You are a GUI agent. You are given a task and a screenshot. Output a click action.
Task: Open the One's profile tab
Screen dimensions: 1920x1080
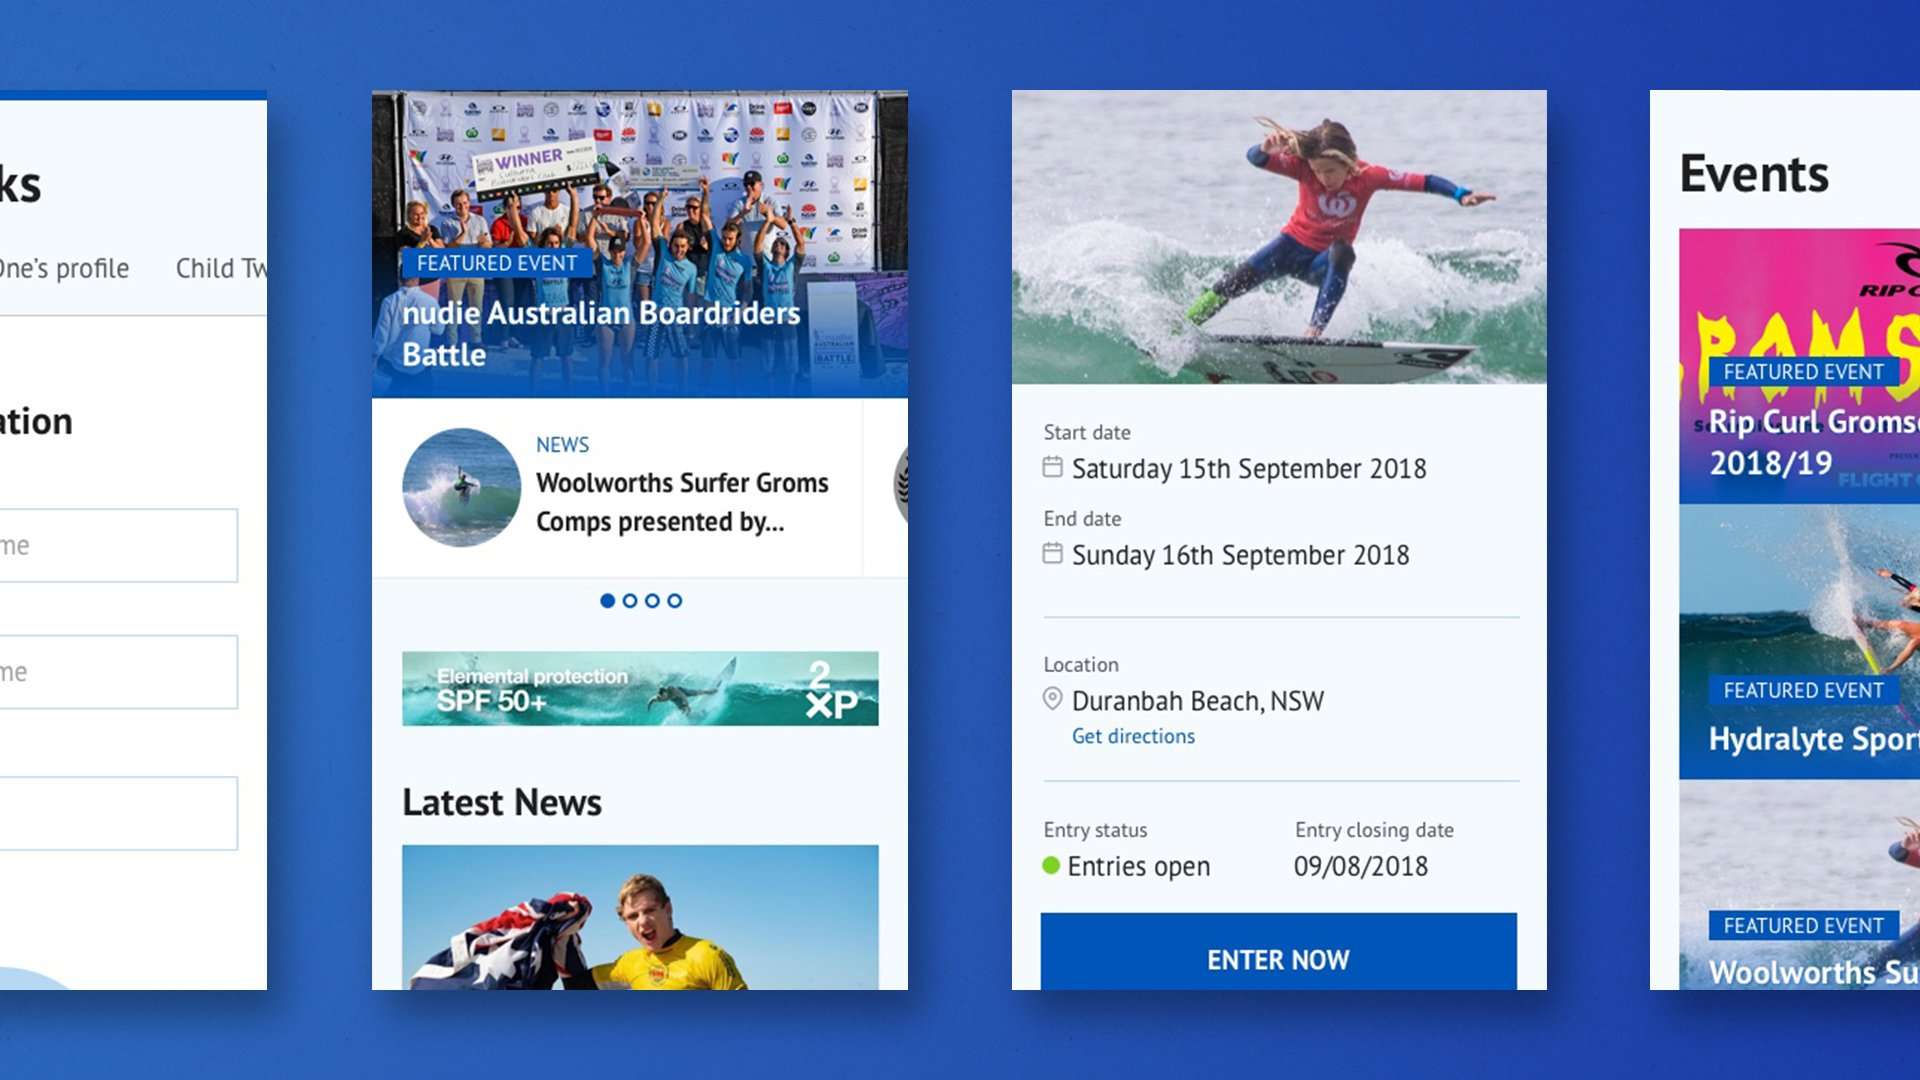click(x=64, y=268)
